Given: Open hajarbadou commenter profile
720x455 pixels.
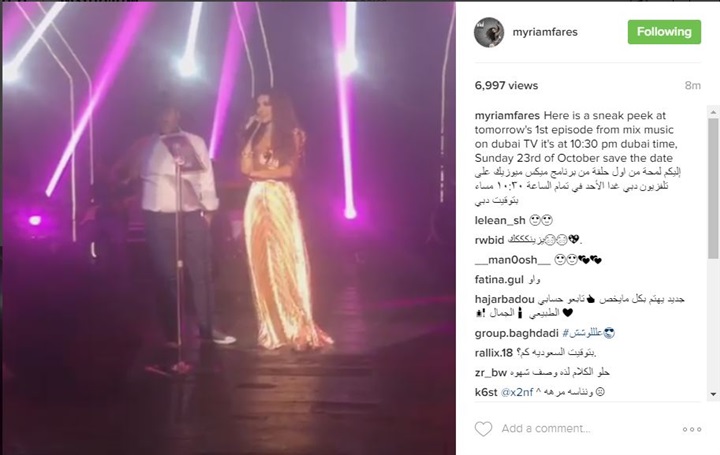Looking at the screenshot, I should click(505, 299).
